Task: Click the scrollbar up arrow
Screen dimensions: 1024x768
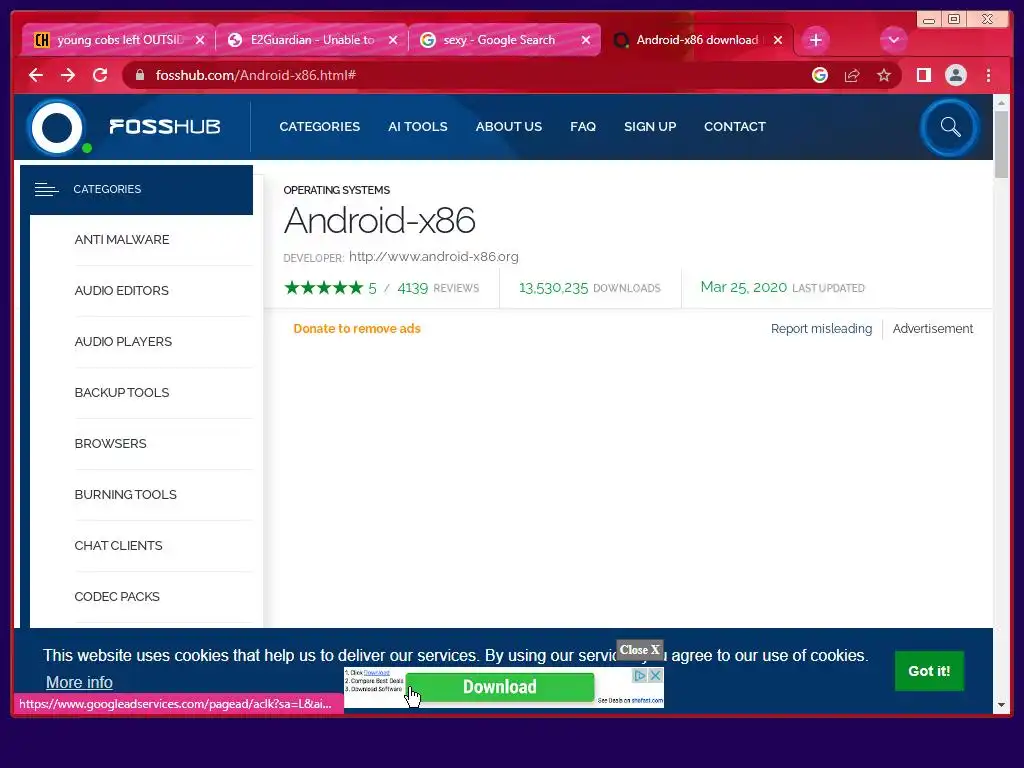Action: 1001,103
